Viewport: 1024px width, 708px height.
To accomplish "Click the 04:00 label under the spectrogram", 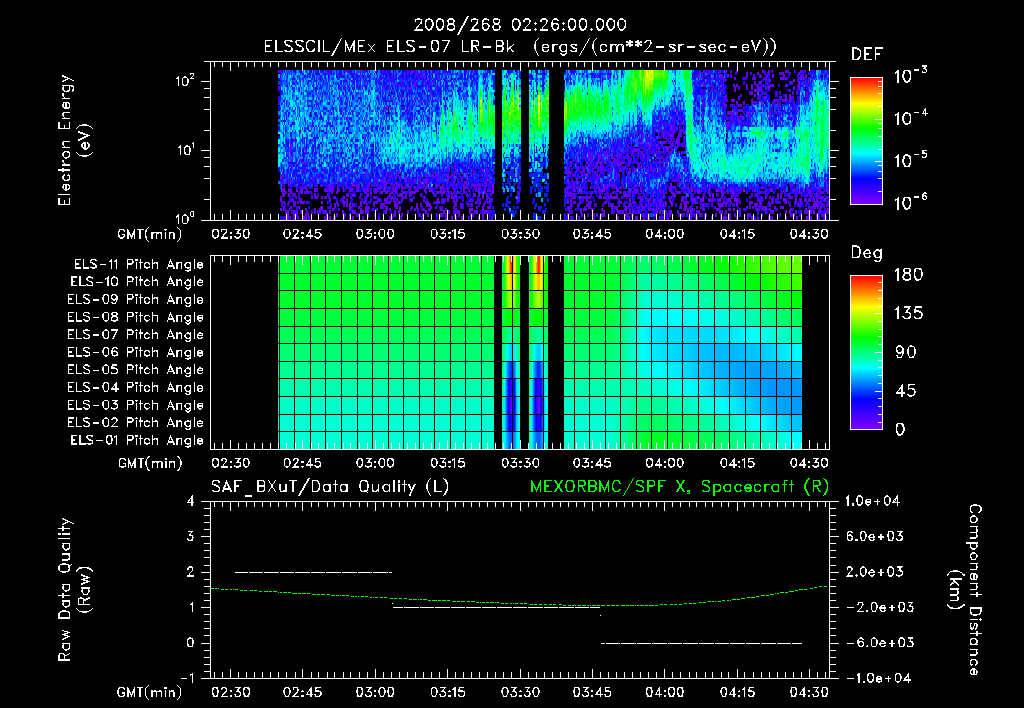I will (x=664, y=234).
